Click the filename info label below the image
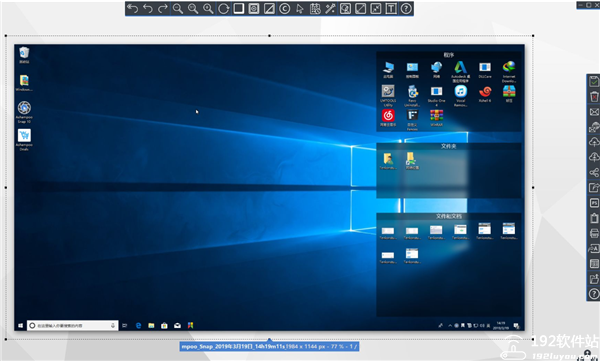The image size is (600, 361). coord(269,346)
